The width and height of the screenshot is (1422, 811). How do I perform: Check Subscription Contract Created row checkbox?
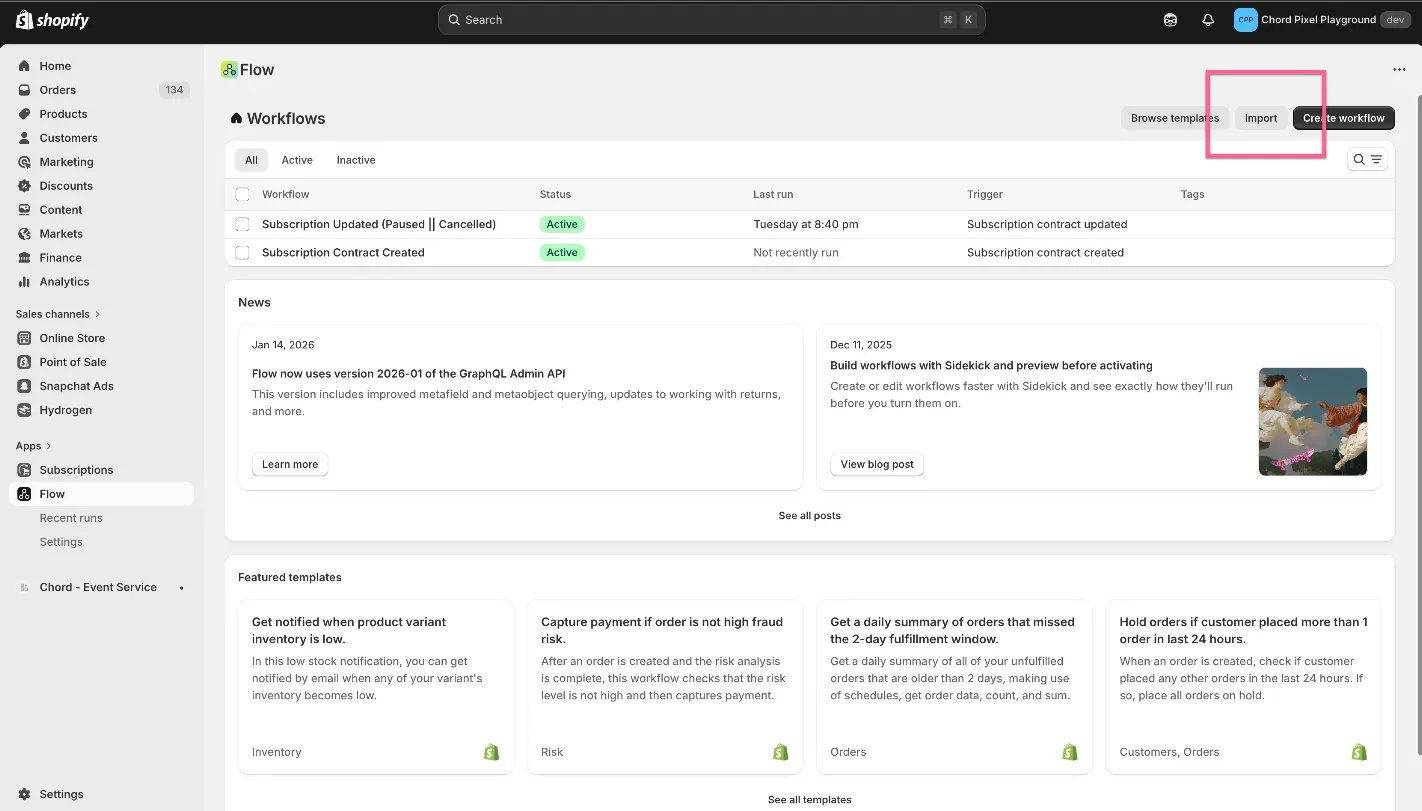242,252
